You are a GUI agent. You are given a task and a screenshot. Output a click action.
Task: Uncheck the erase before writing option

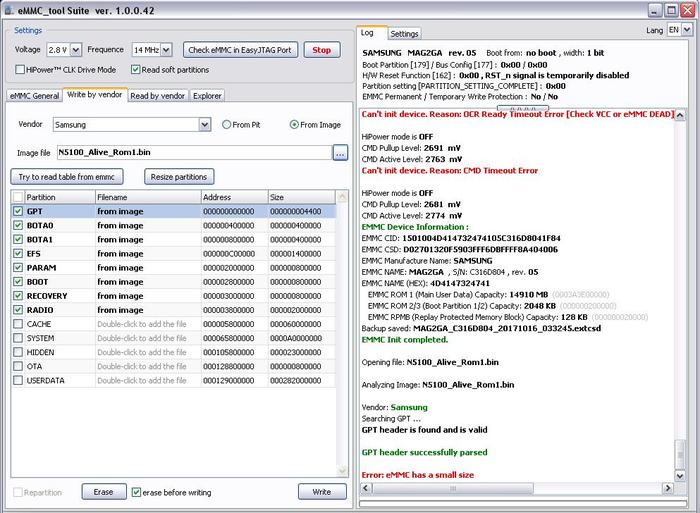137,492
